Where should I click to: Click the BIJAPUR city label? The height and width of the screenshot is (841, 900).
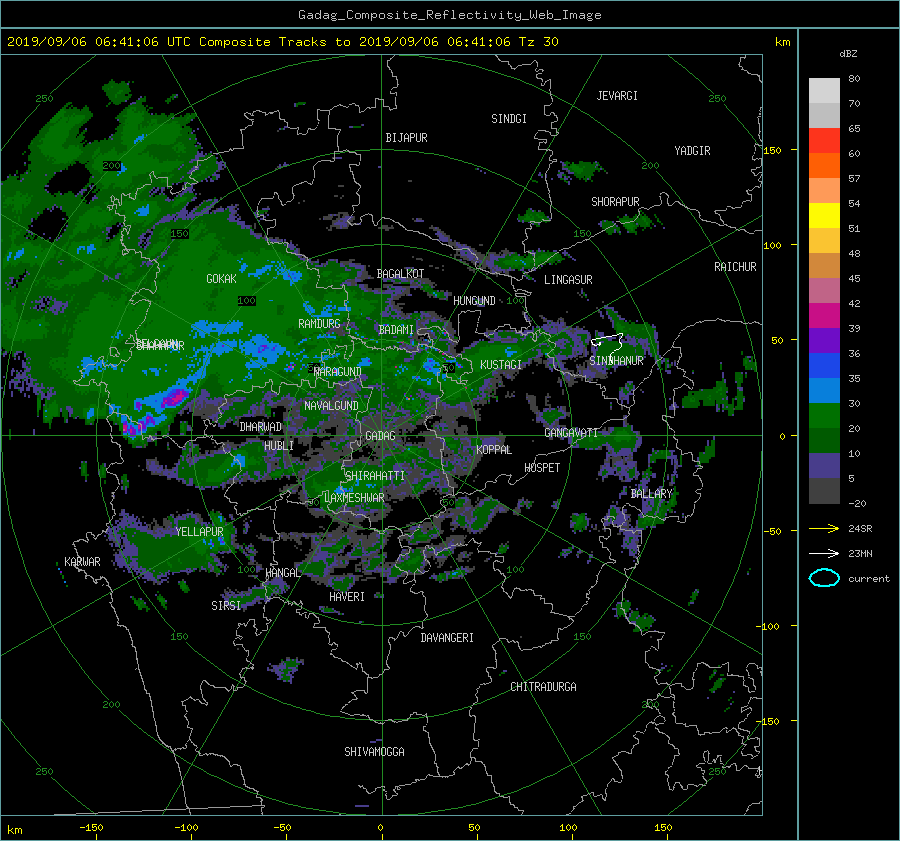coord(406,138)
